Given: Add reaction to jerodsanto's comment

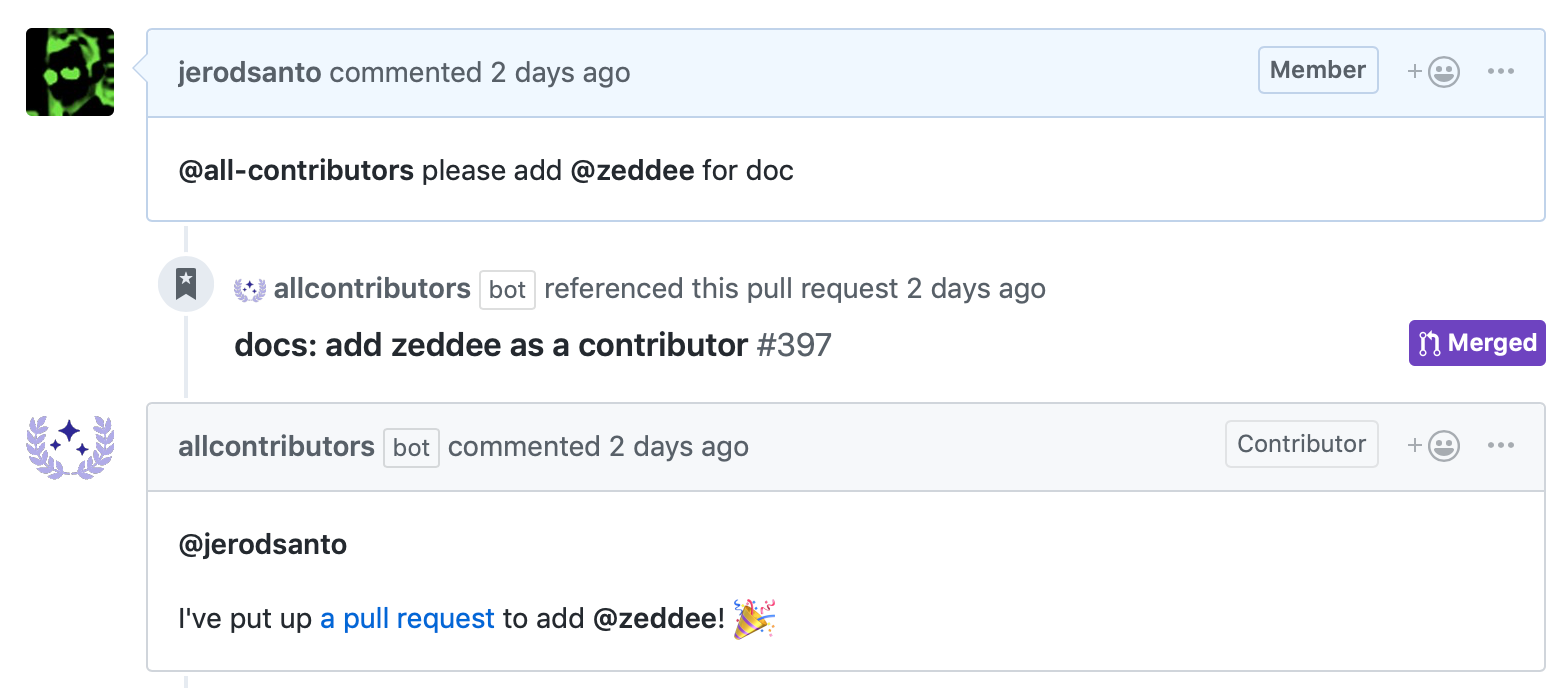Looking at the screenshot, I should [x=1434, y=72].
